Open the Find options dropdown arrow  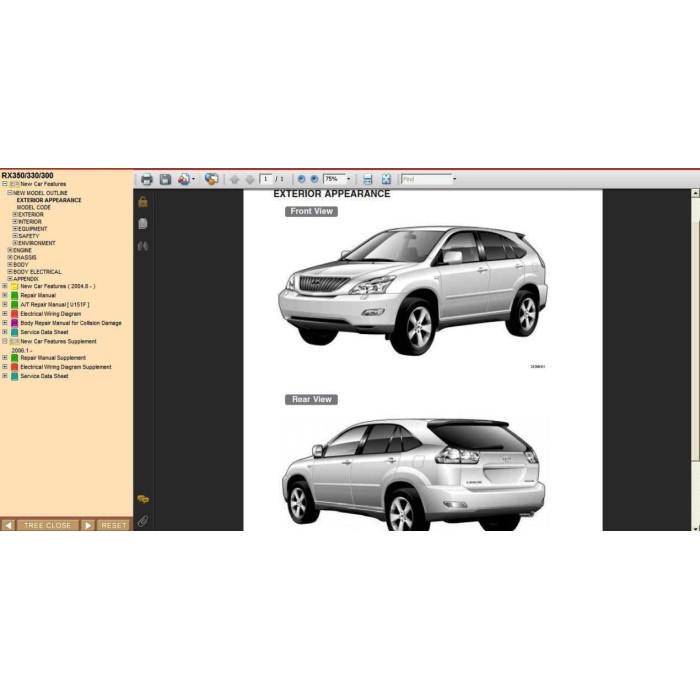454,179
